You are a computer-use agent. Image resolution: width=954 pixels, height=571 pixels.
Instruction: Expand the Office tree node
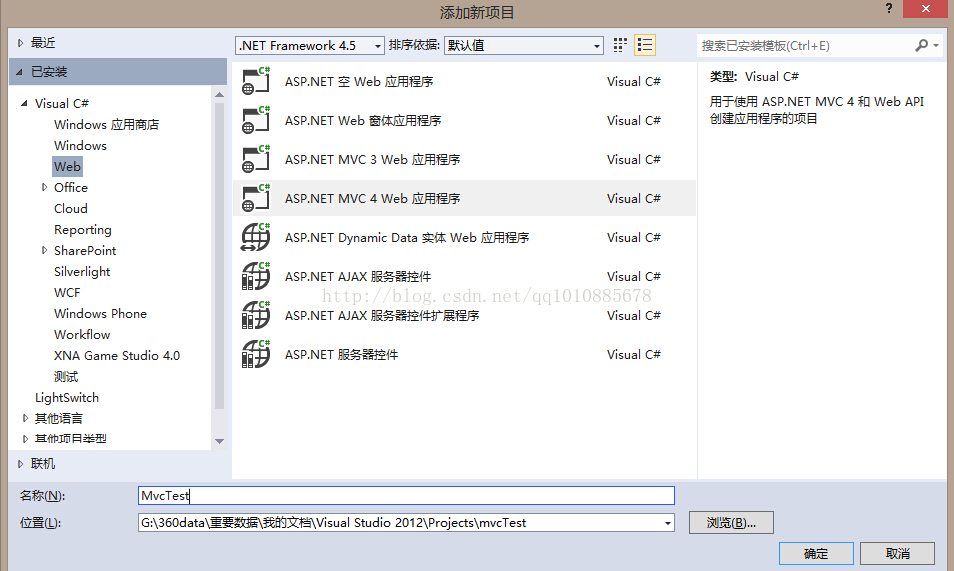pos(44,187)
